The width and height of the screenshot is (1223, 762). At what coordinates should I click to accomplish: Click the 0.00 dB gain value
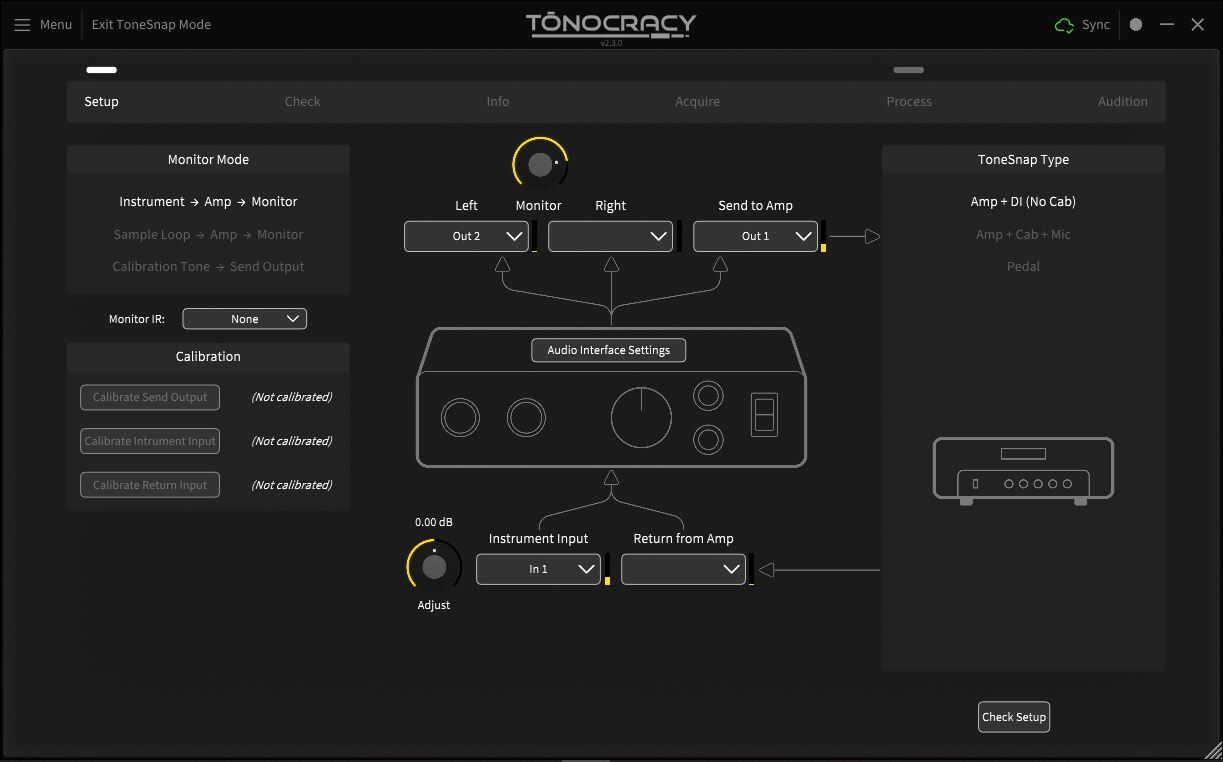(x=434, y=522)
